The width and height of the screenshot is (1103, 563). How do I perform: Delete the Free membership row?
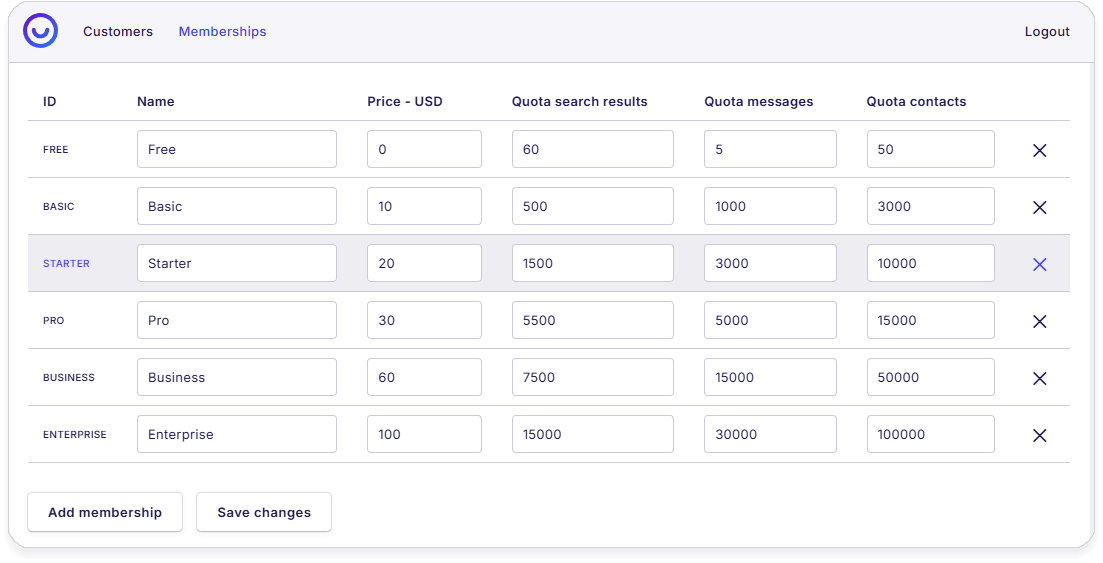coord(1039,150)
